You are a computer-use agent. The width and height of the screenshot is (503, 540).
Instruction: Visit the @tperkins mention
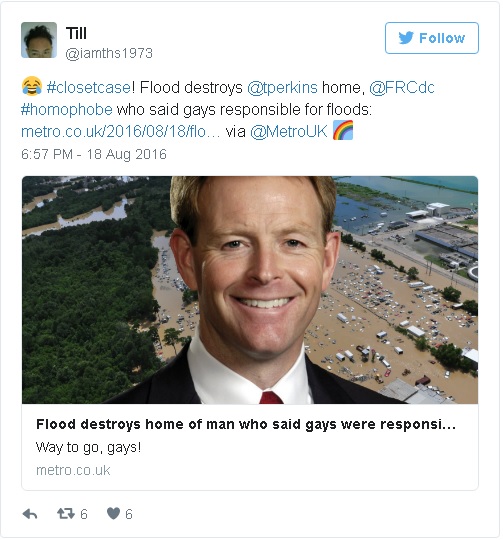pyautogui.click(x=282, y=87)
